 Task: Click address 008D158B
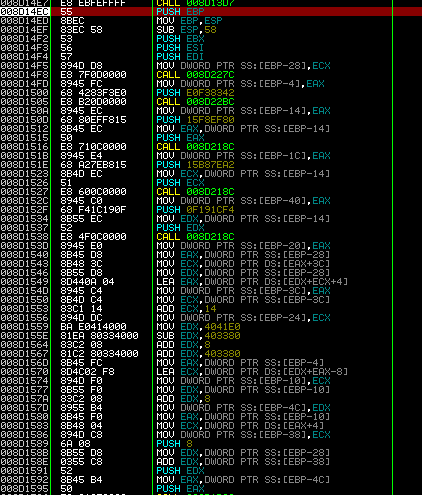click(x=25, y=453)
